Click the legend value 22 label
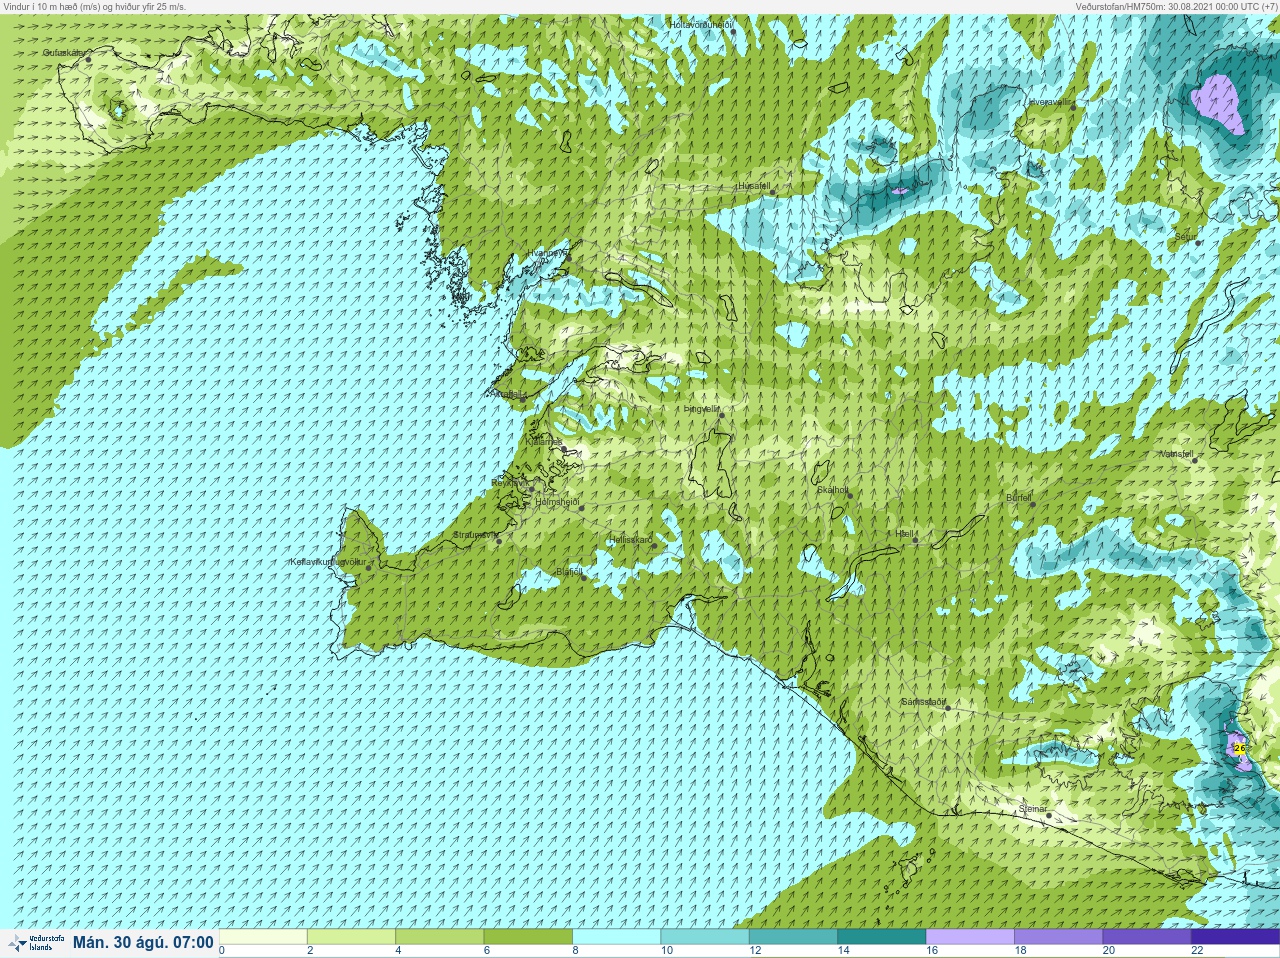This screenshot has width=1280, height=958. point(1197,950)
